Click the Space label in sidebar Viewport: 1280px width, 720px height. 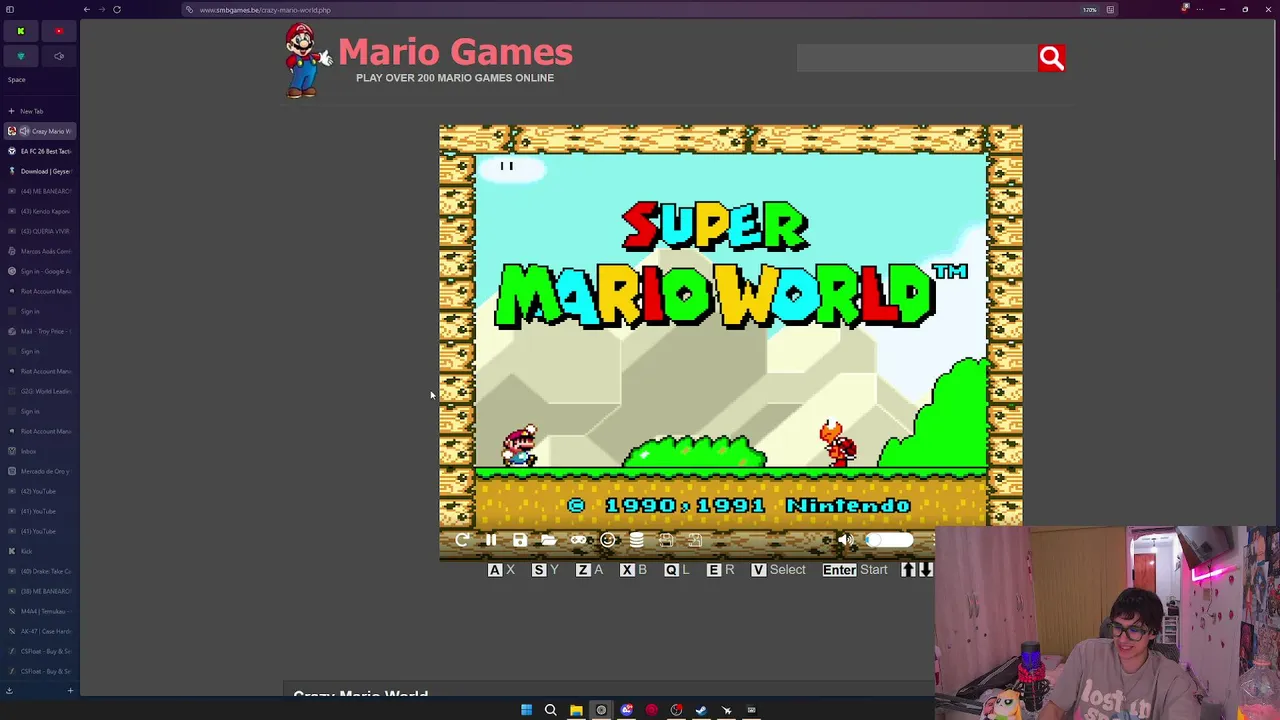pos(17,80)
